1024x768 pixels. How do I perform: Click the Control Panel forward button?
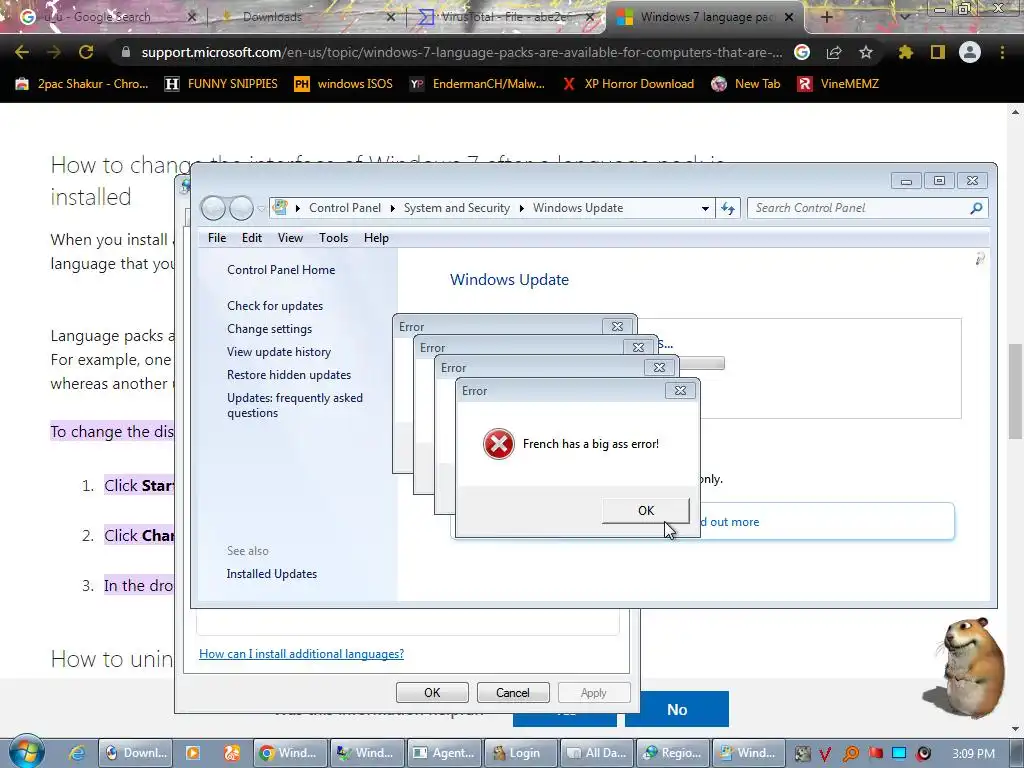tap(242, 208)
